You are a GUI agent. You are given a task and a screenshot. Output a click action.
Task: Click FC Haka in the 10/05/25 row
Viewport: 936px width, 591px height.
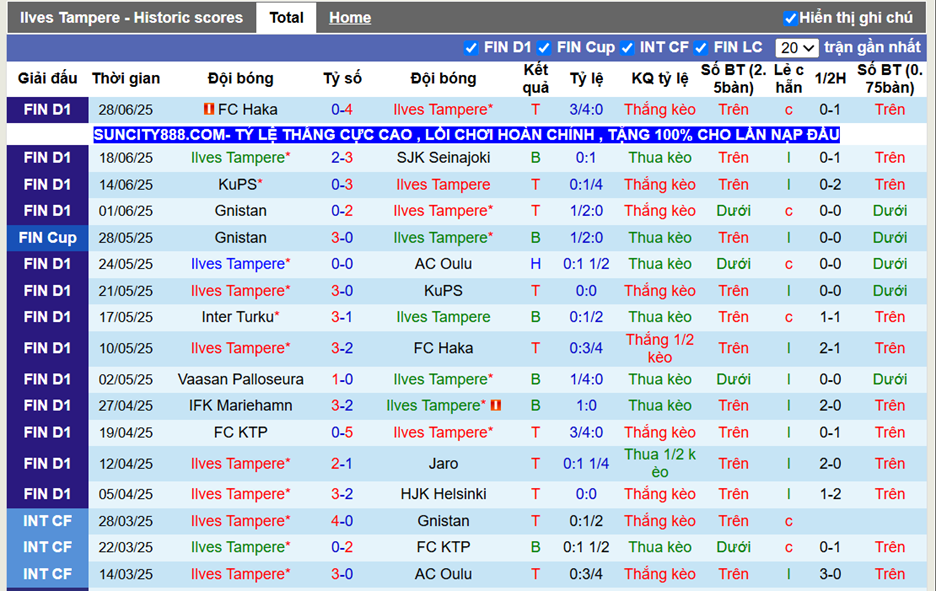(443, 348)
